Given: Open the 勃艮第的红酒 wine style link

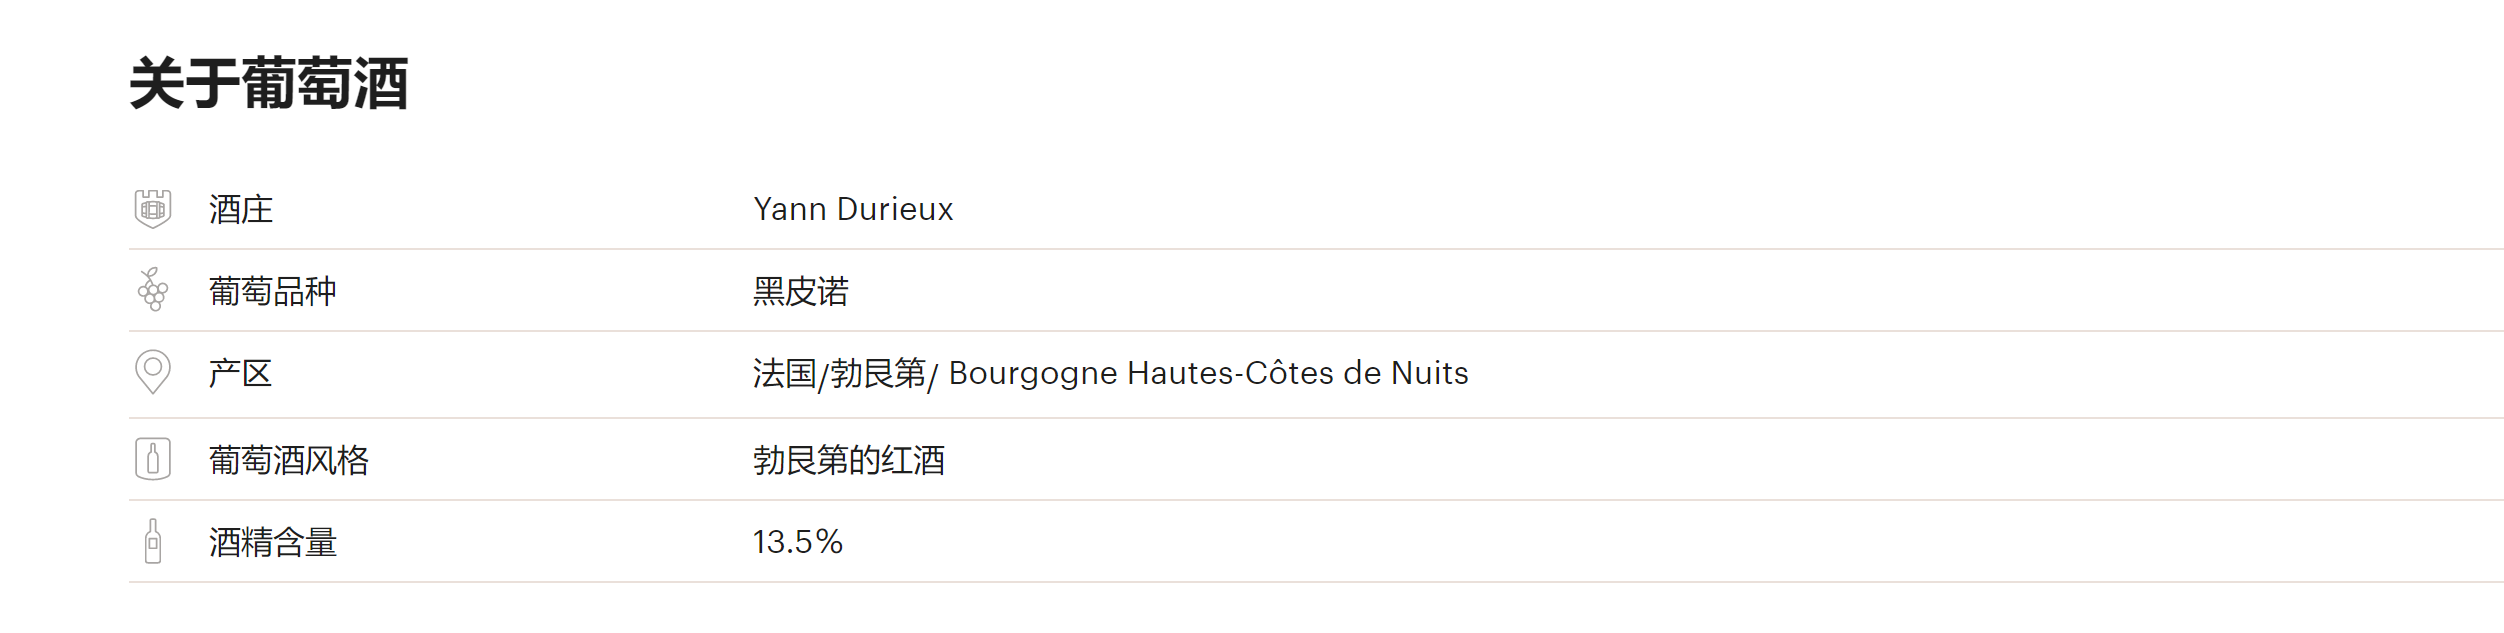Looking at the screenshot, I should 848,460.
